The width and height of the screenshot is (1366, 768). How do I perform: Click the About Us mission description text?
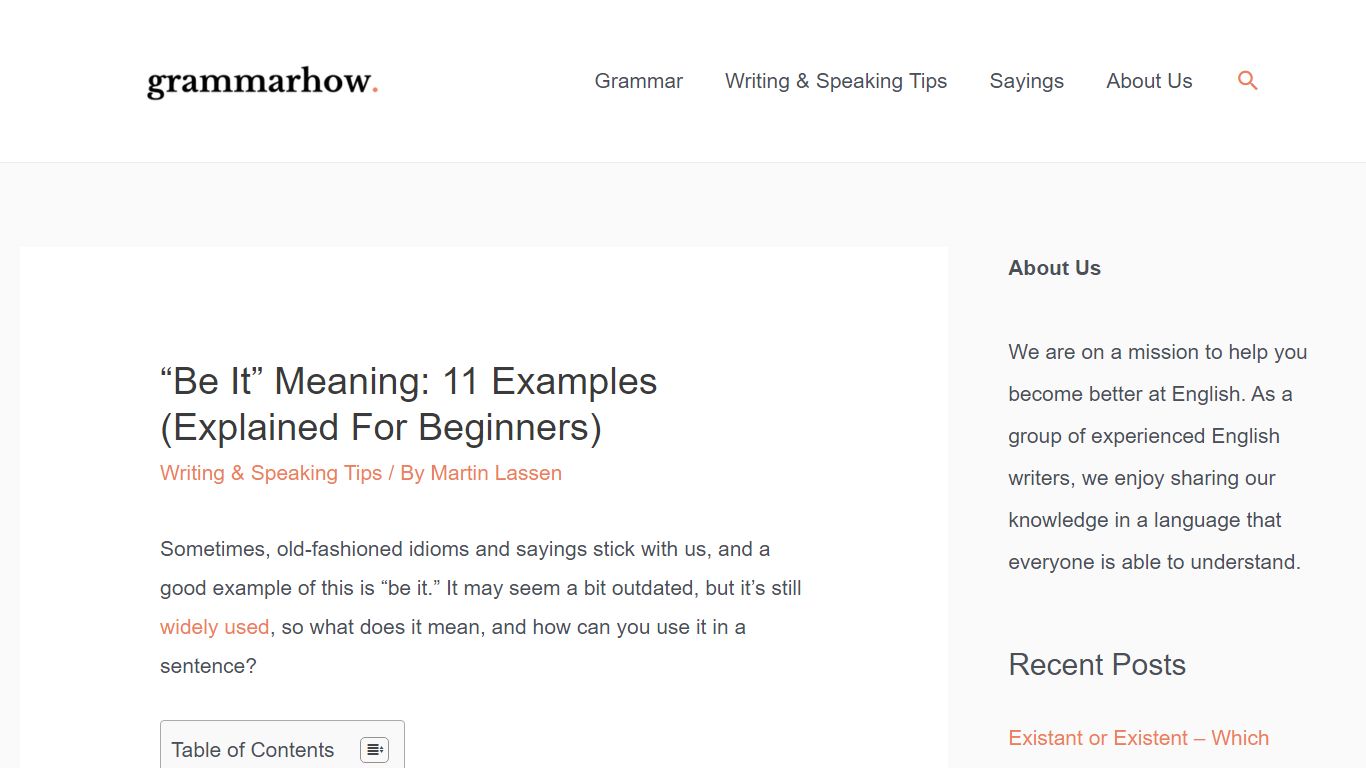coord(1158,457)
